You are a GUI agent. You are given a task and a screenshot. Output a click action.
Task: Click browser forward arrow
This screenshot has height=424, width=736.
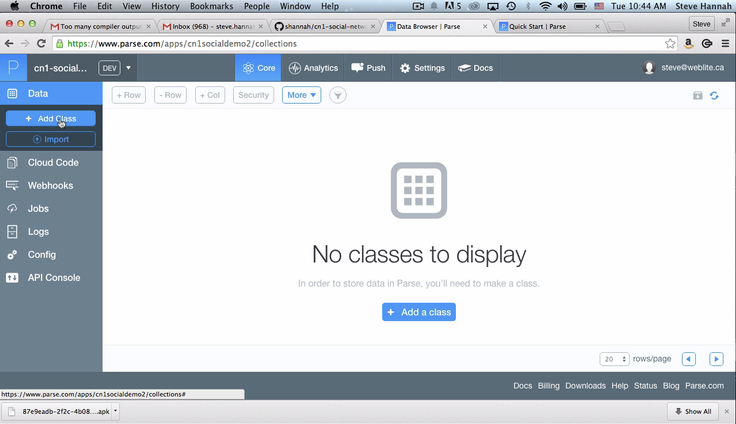25,44
